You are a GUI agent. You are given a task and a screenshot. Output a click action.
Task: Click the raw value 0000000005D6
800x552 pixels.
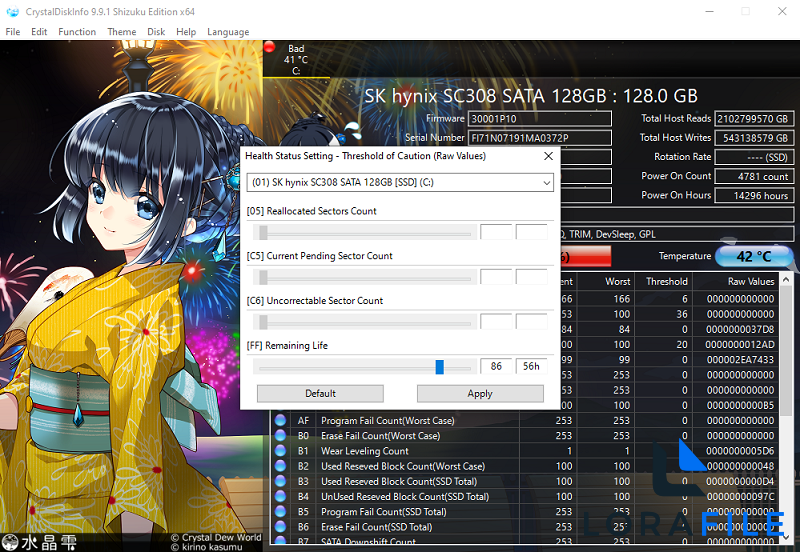(x=740, y=451)
